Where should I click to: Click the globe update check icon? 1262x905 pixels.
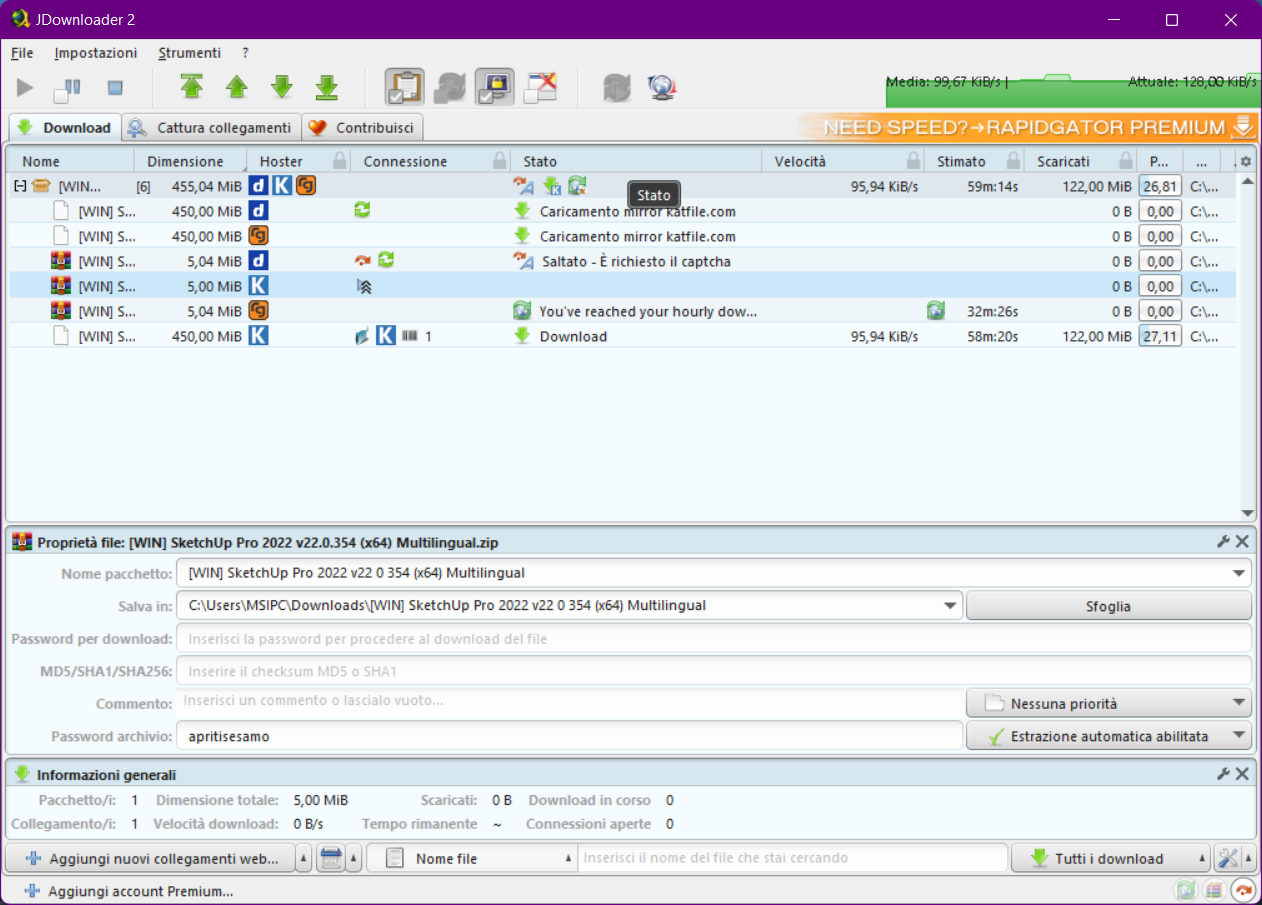click(x=661, y=88)
